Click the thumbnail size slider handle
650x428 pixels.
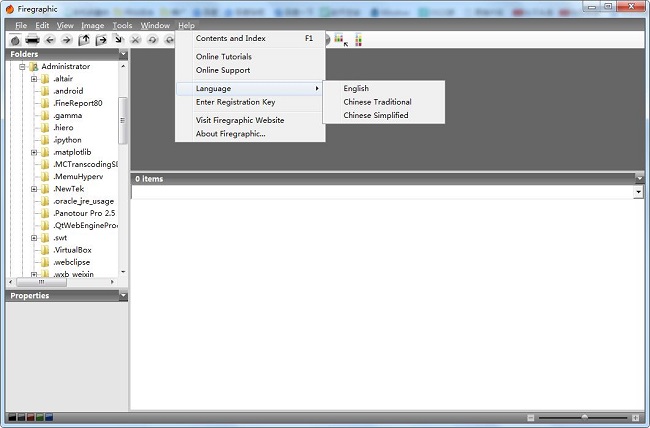click(x=585, y=417)
